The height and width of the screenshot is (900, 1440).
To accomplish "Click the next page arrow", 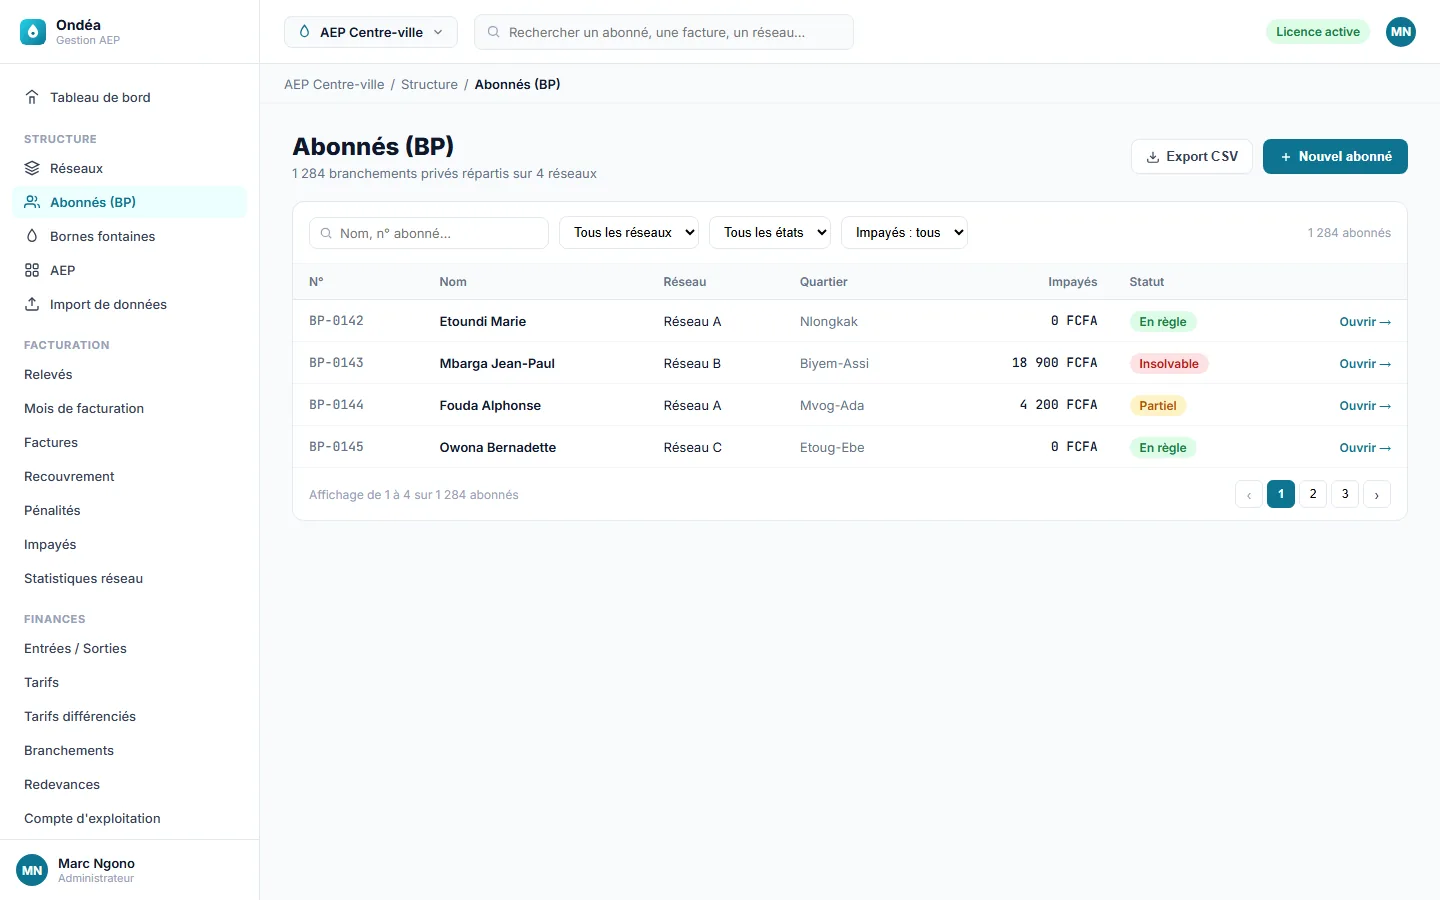I will coord(1377,494).
